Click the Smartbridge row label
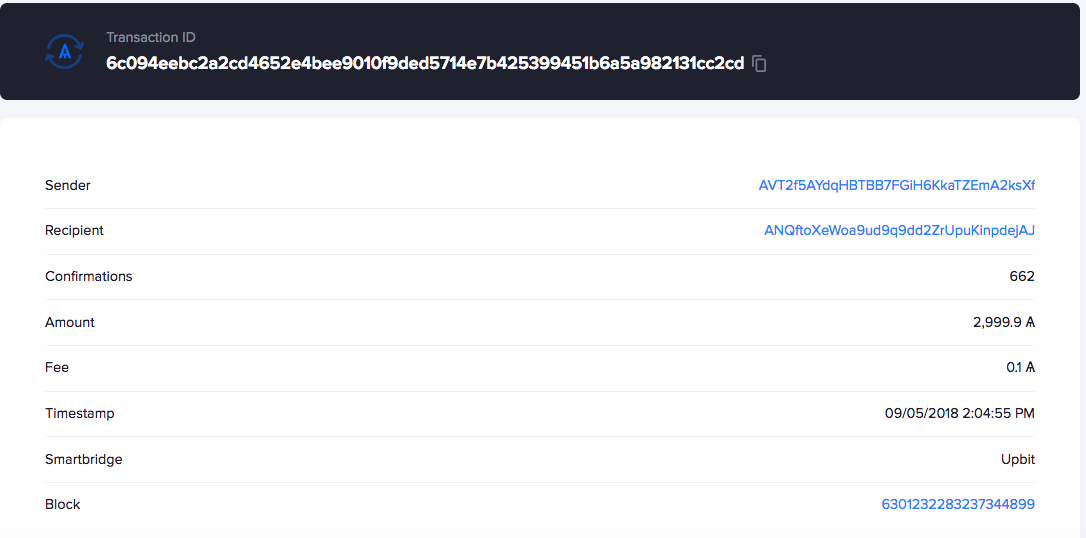The height and width of the screenshot is (538, 1086). coord(84,459)
